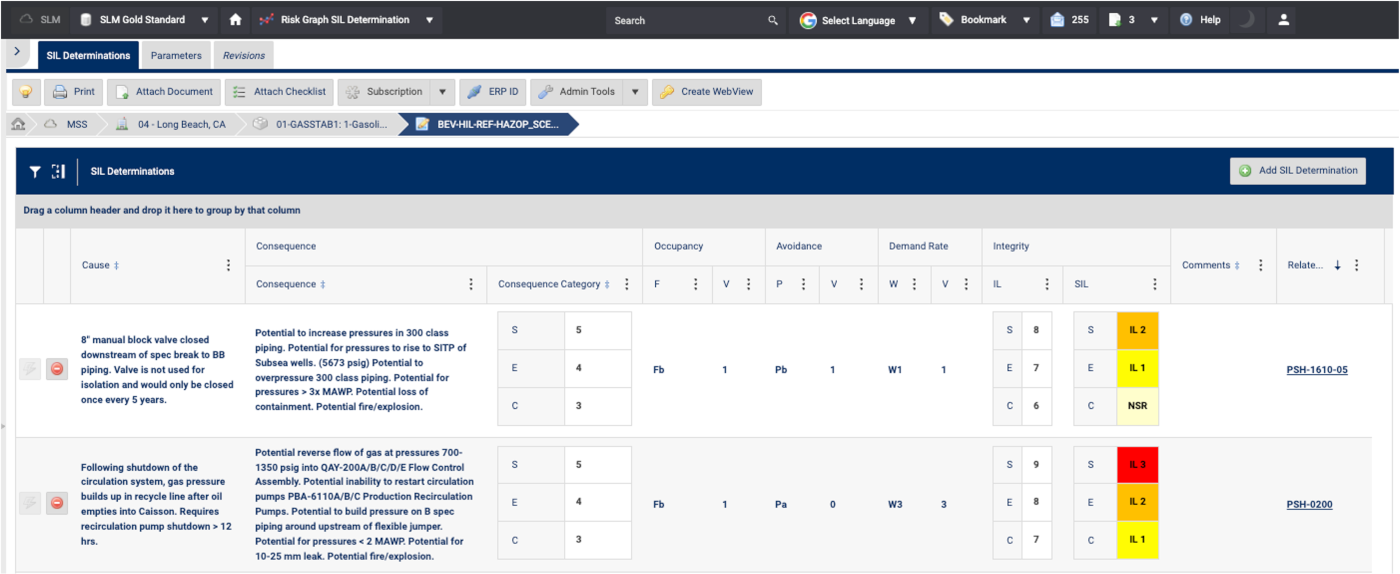
Task: Open the PSH-1610-05 link
Action: [x=1316, y=370]
